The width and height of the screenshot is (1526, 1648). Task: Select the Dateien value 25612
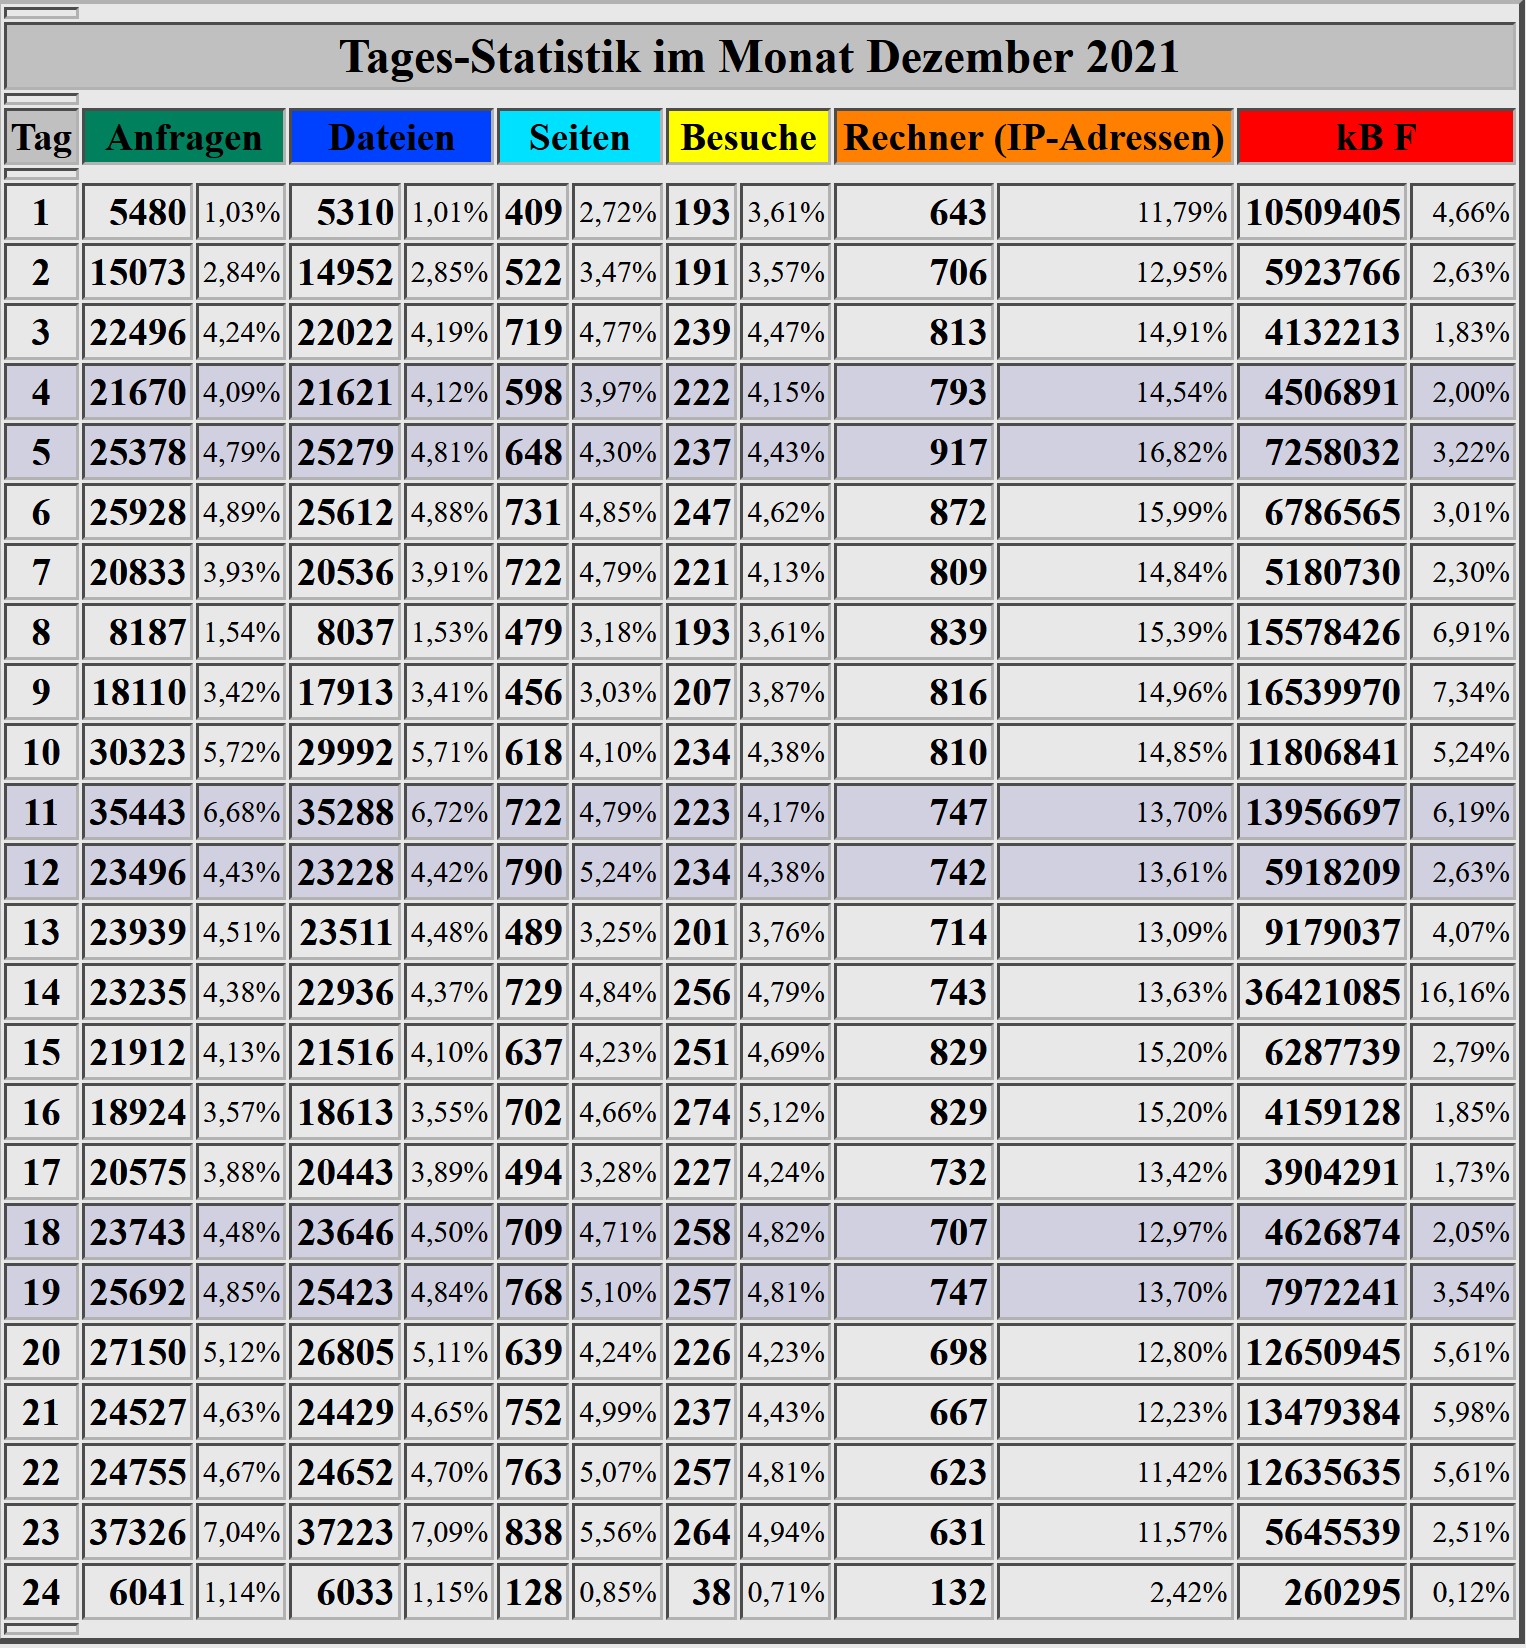345,512
